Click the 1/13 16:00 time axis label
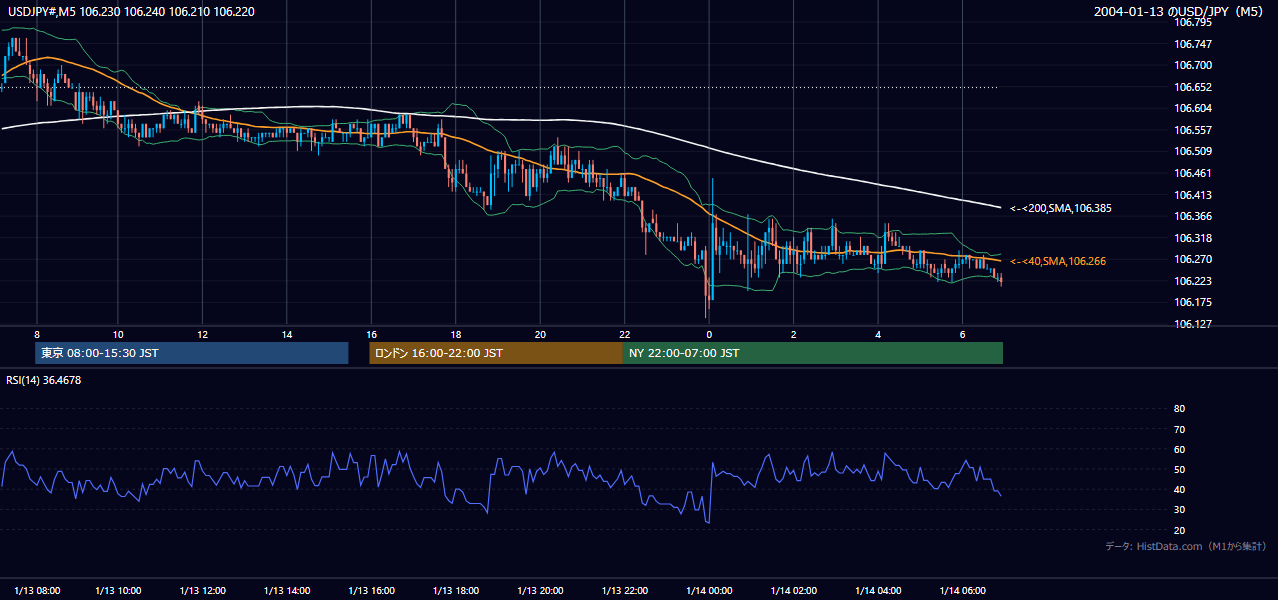Image resolution: width=1278 pixels, height=600 pixels. coord(371,590)
